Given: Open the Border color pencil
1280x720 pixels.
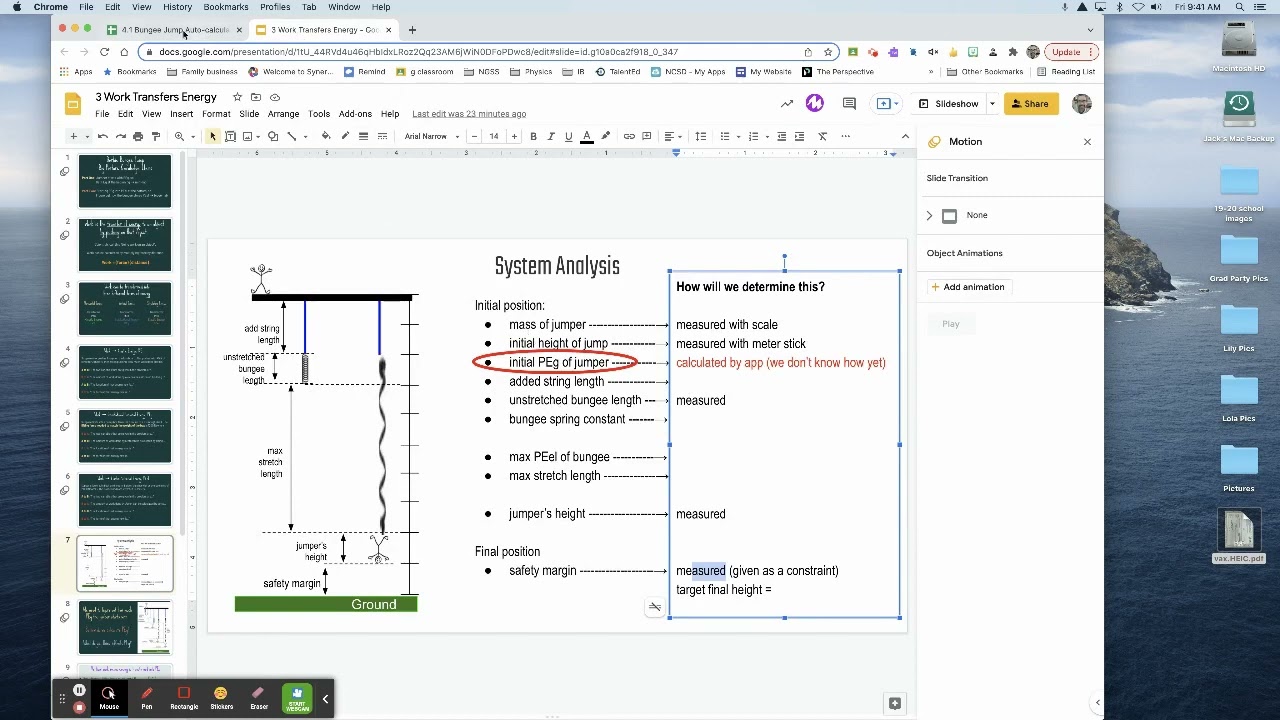Looking at the screenshot, I should pos(345,136).
